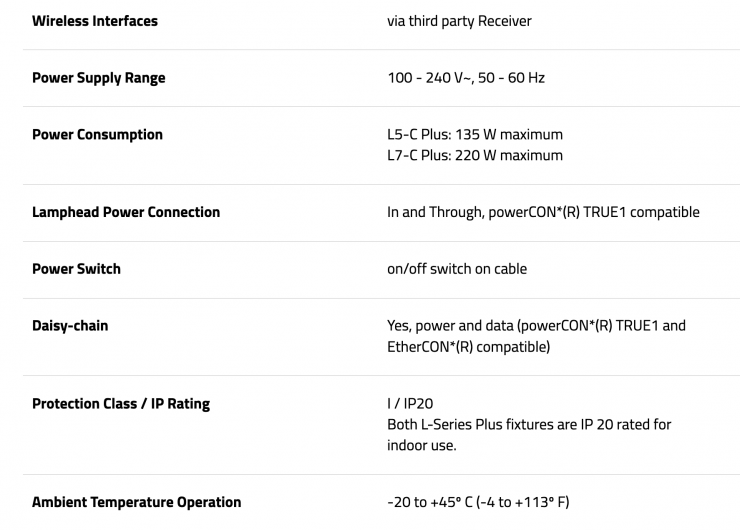Click the 'I / IP20' value
The image size is (740, 530).
410,404
